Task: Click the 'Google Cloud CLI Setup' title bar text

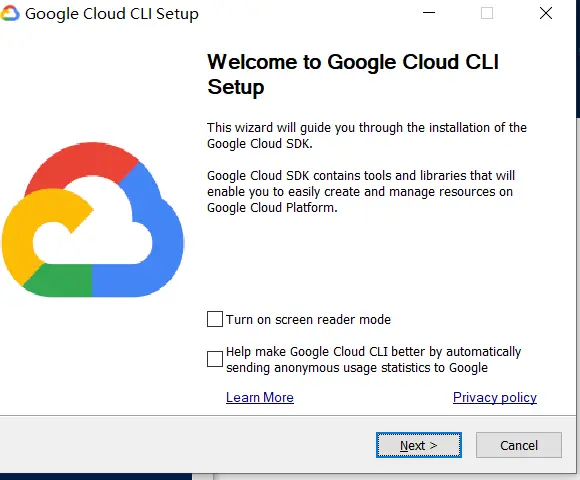Action: click(x=112, y=14)
